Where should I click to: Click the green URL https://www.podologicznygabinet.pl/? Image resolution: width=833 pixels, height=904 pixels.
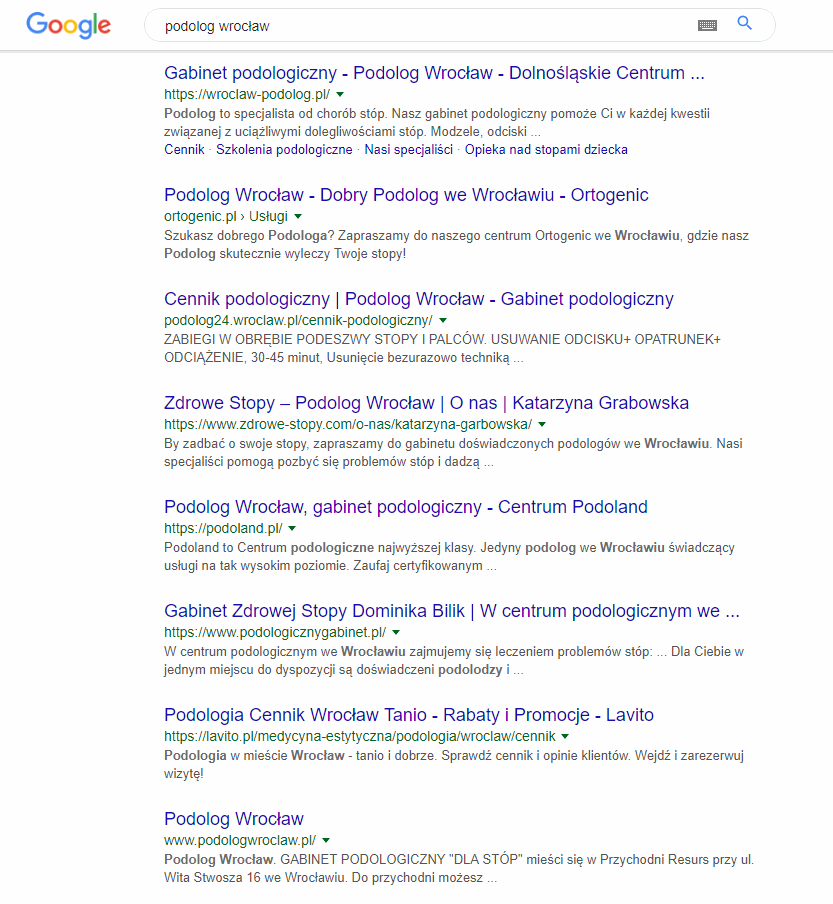(x=275, y=632)
